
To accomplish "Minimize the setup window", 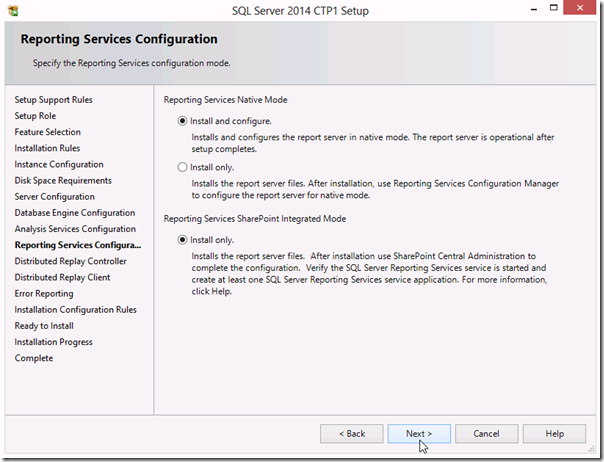I will pyautogui.click(x=534, y=8).
